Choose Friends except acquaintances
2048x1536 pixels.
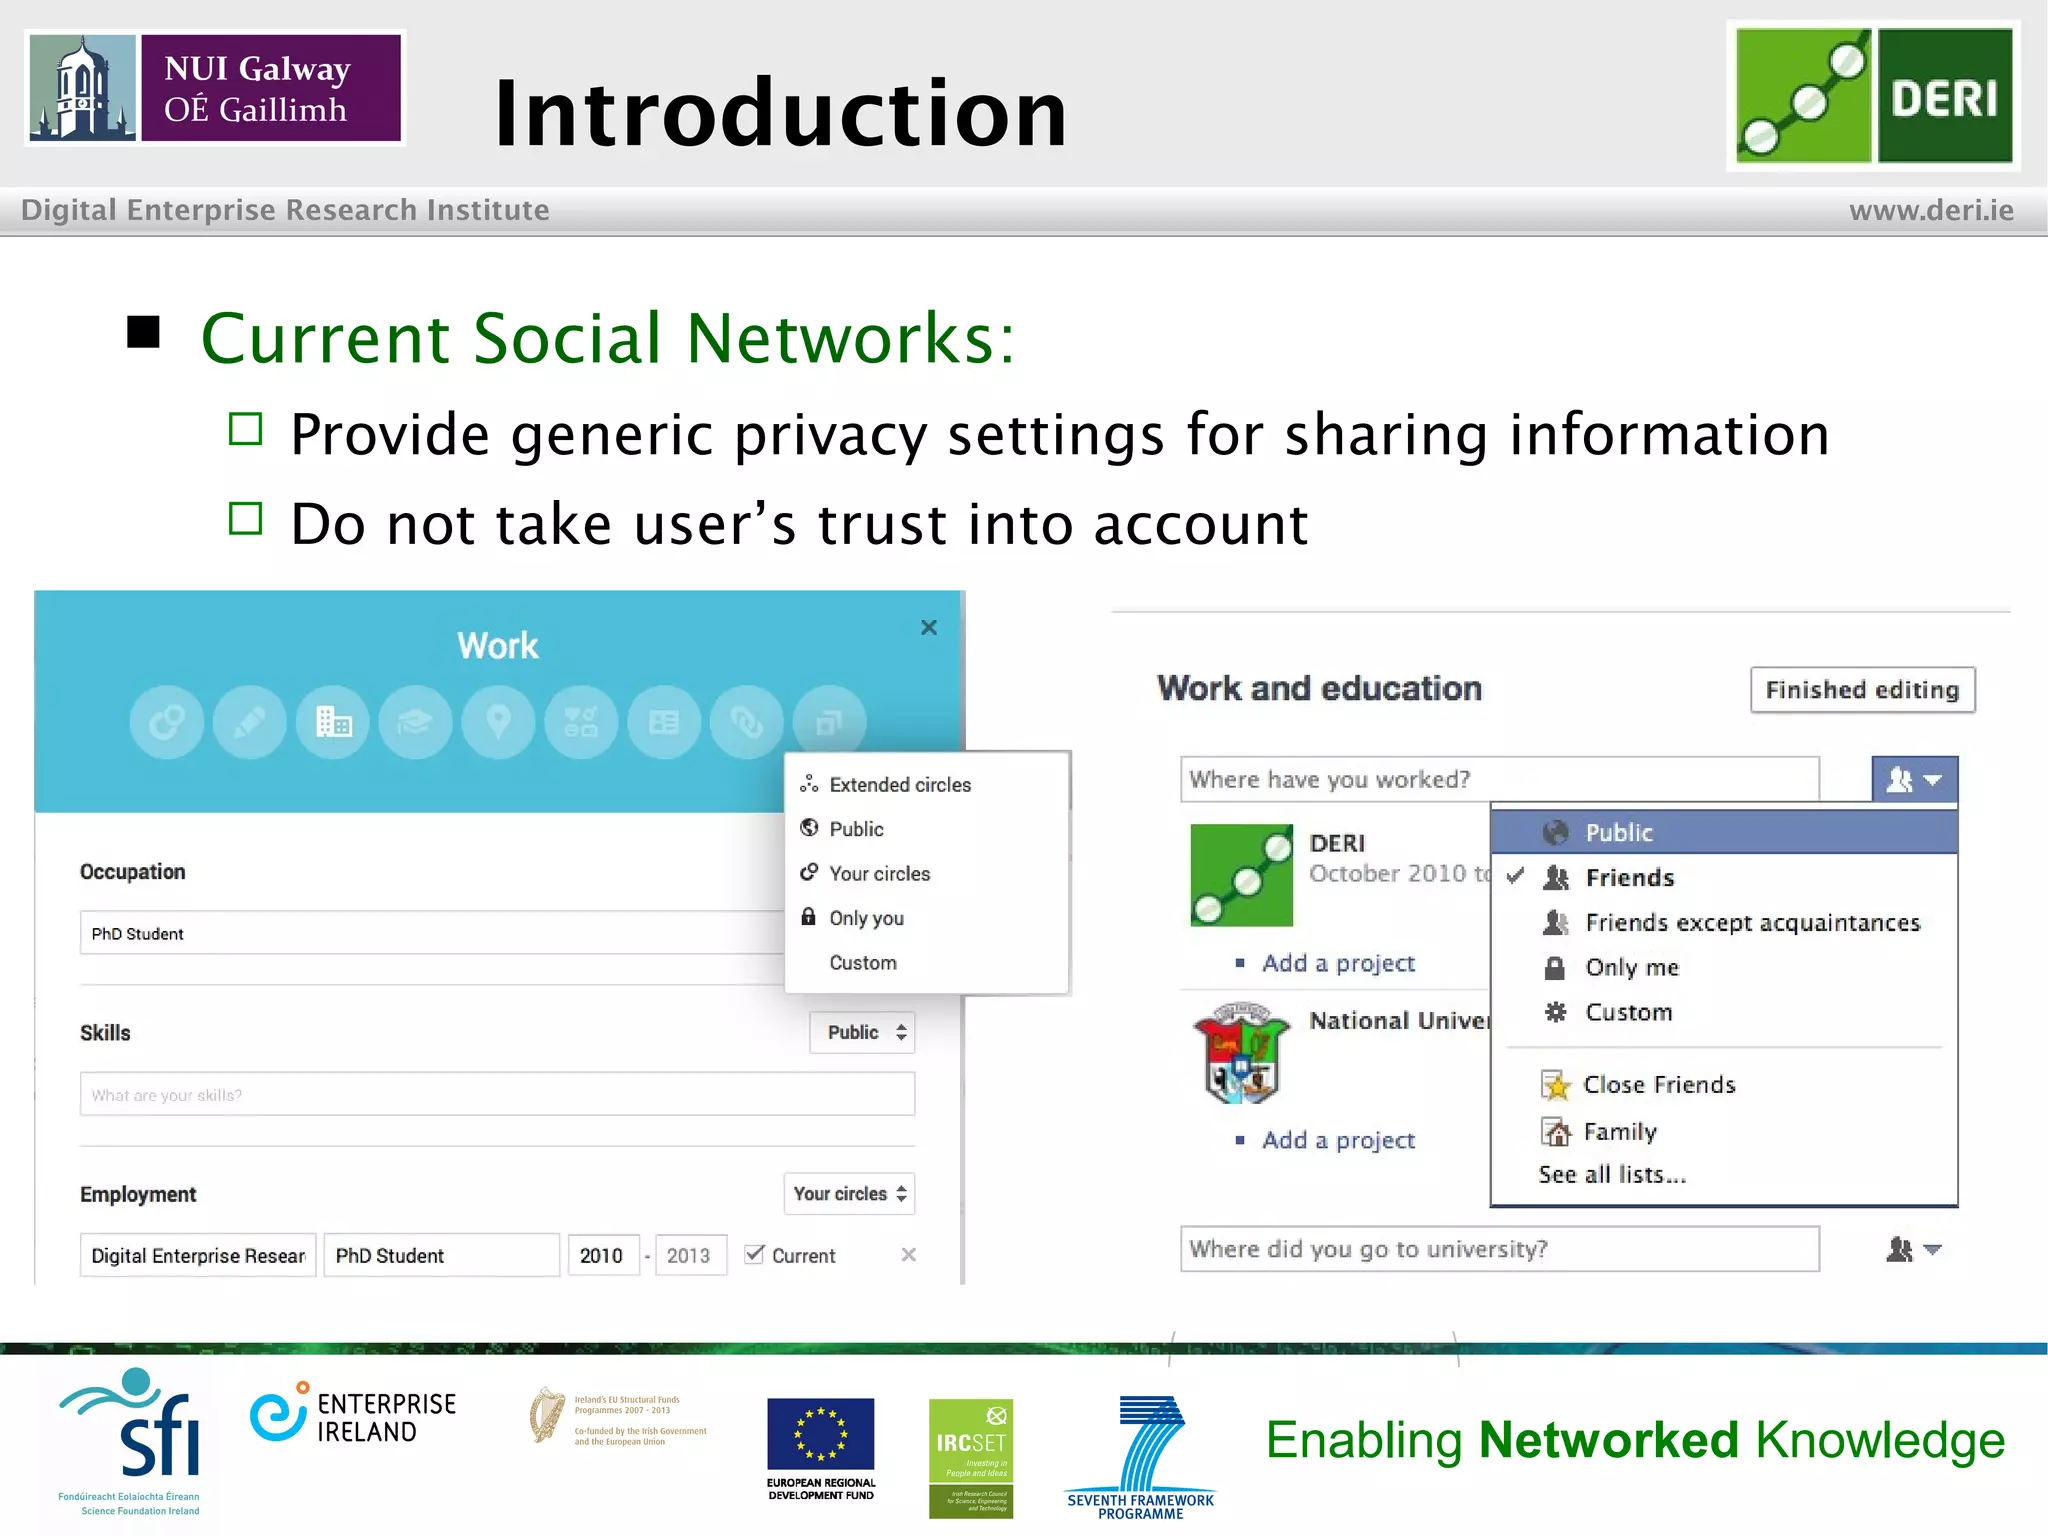tap(1724, 923)
